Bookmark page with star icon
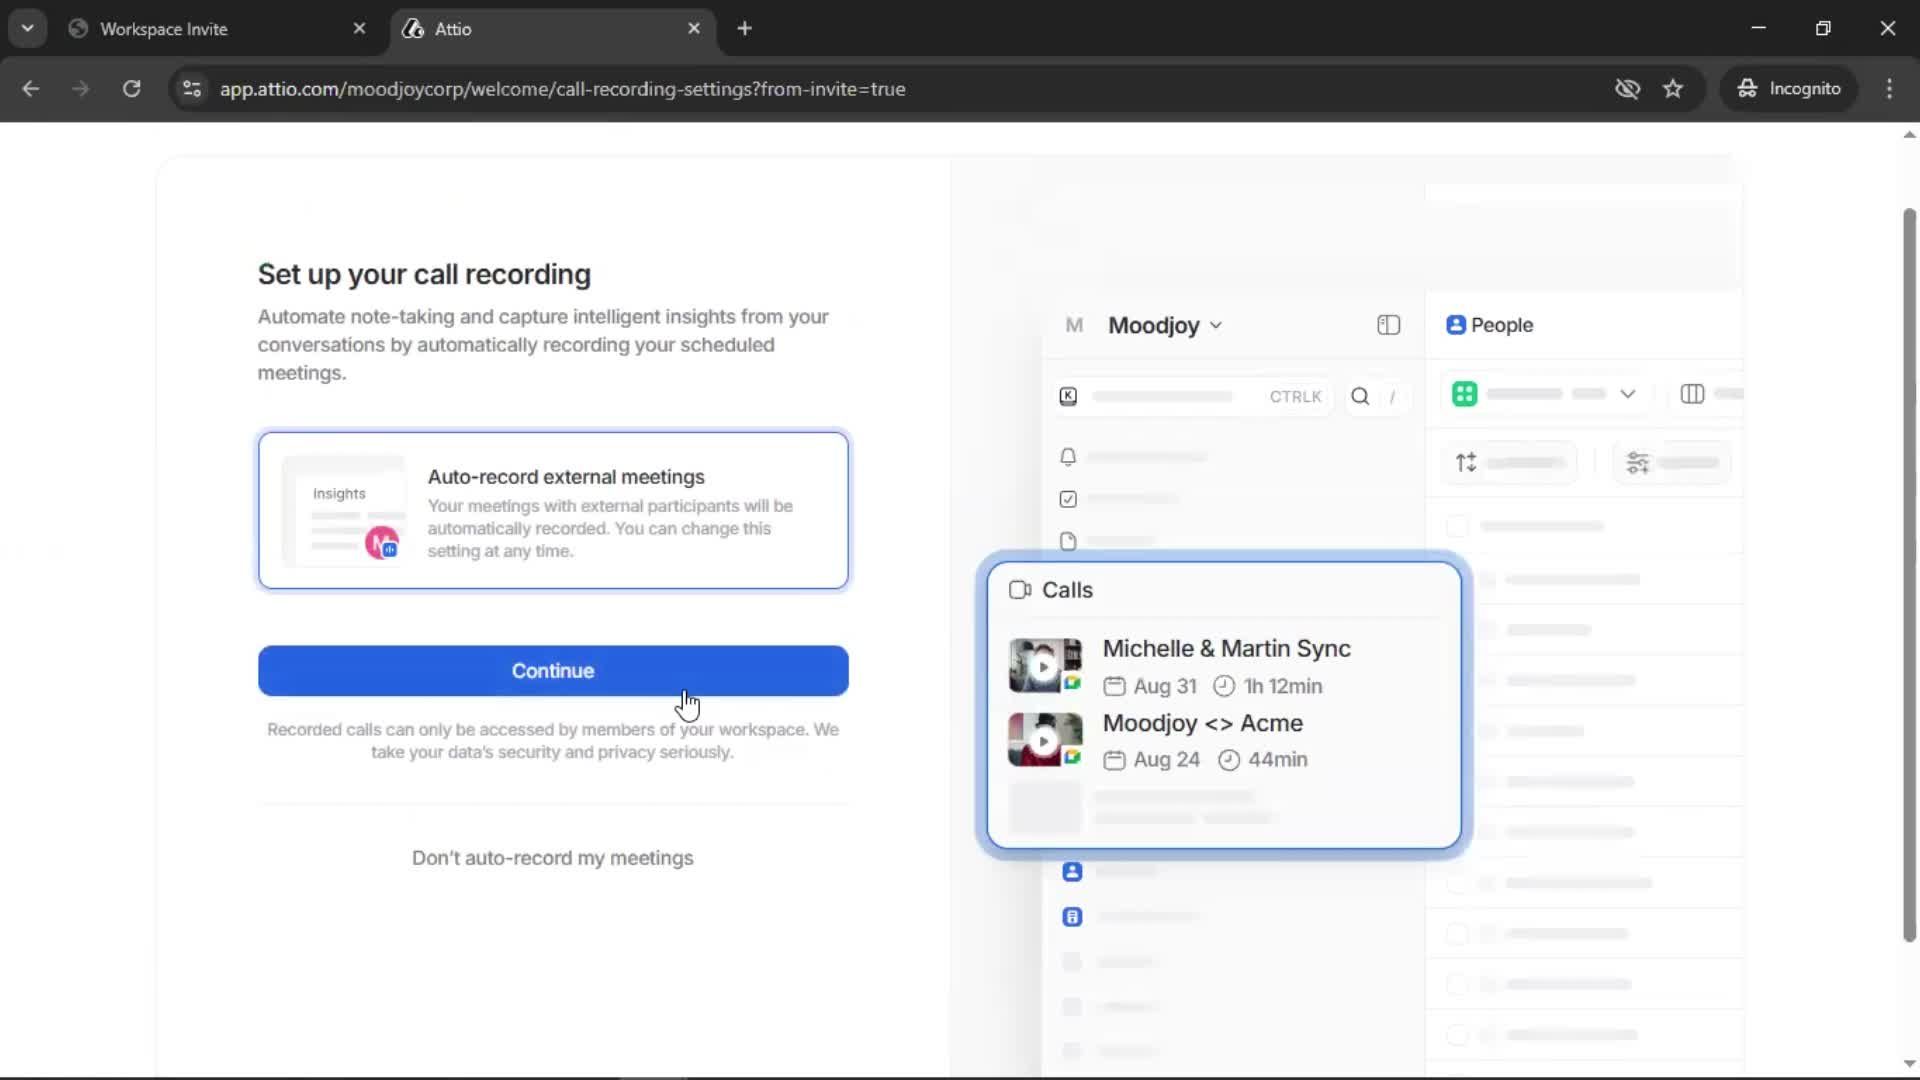This screenshot has height=1080, width=1920. [1673, 89]
